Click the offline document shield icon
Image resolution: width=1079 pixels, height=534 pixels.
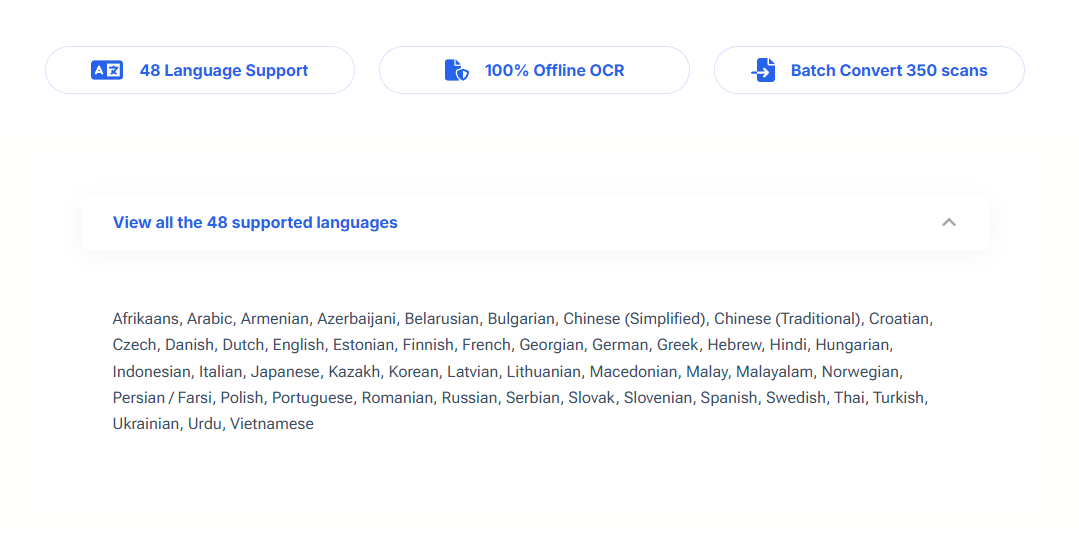(x=456, y=70)
